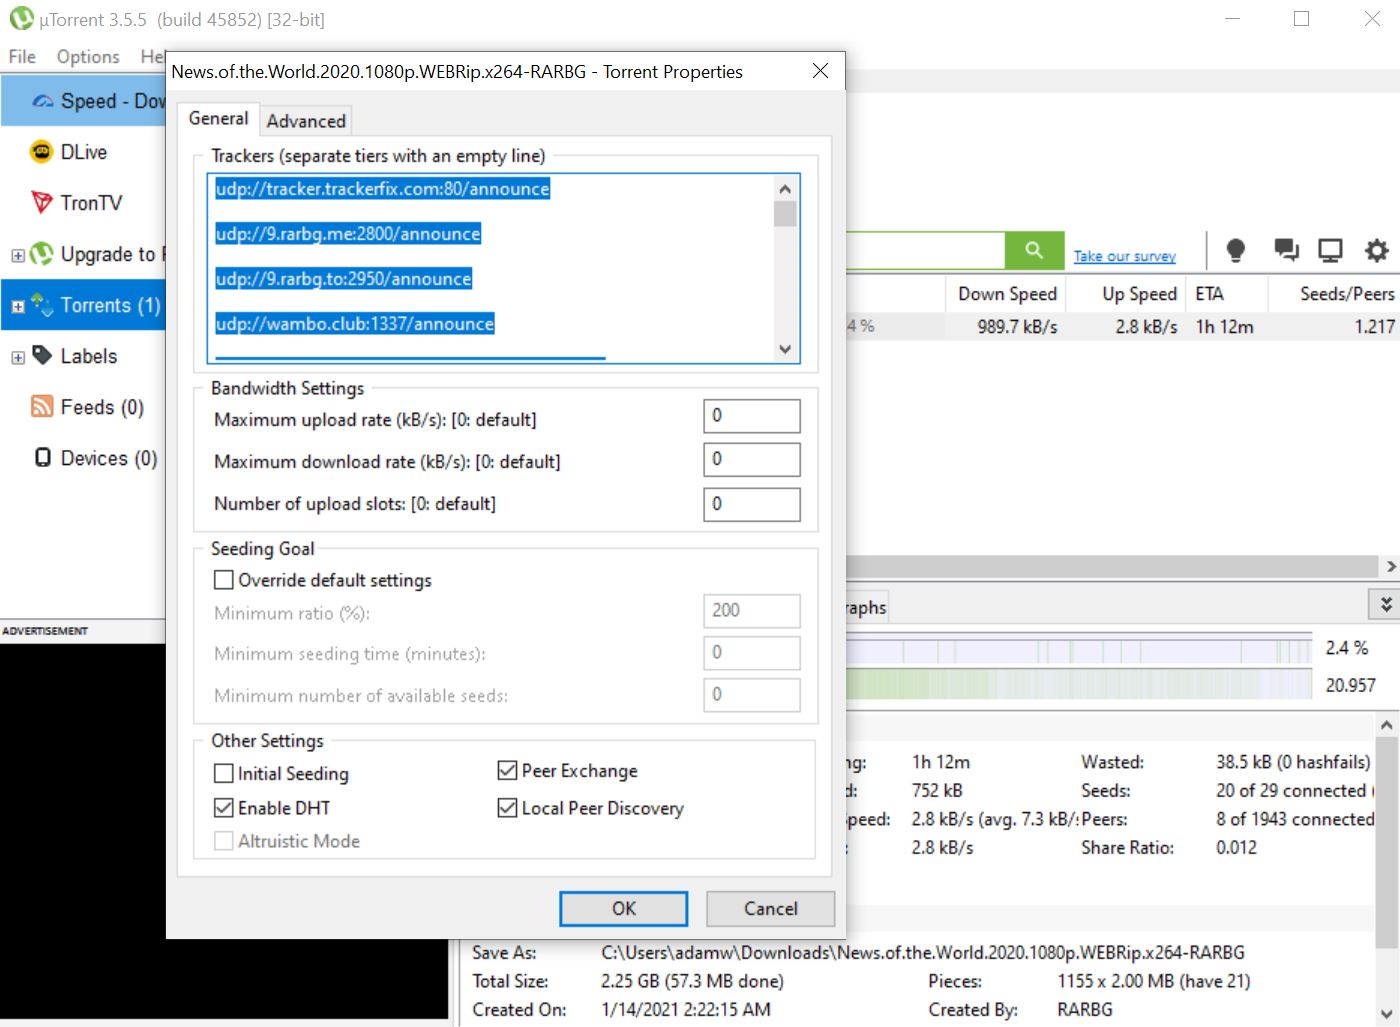Click the search input field
This screenshot has height=1027, width=1400.
925,250
